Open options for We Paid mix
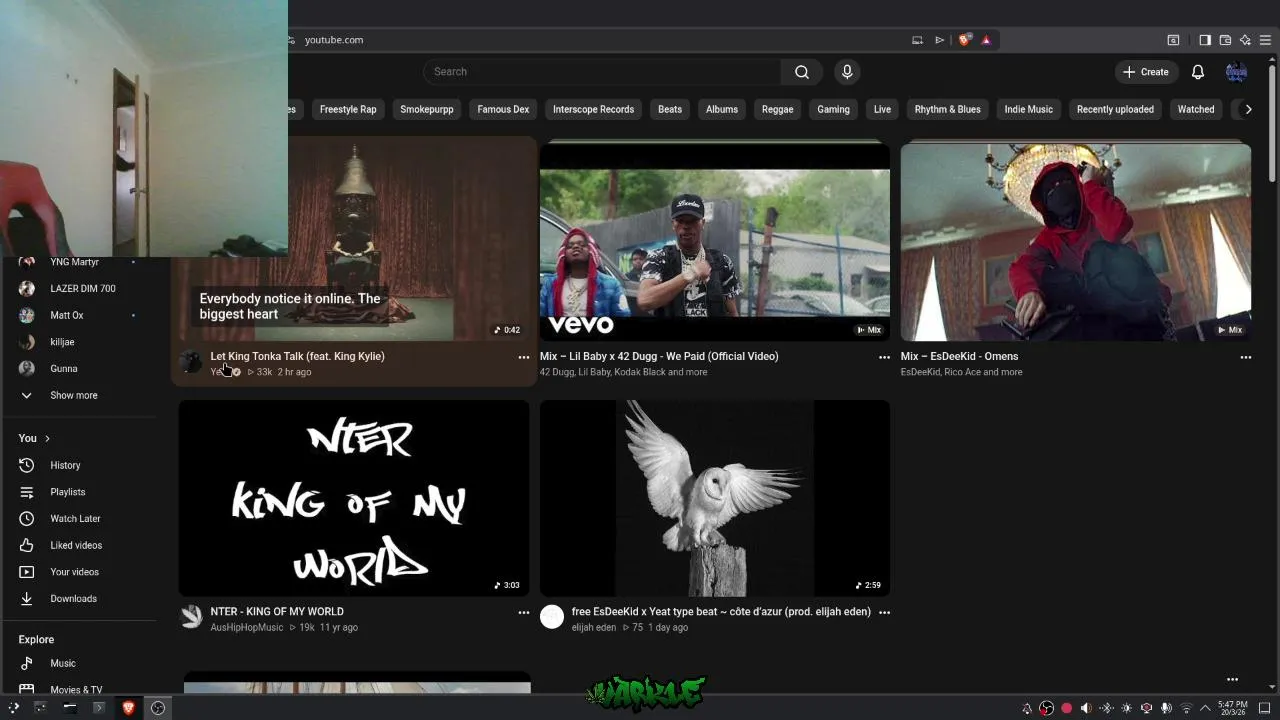The height and width of the screenshot is (720, 1280). (x=884, y=357)
